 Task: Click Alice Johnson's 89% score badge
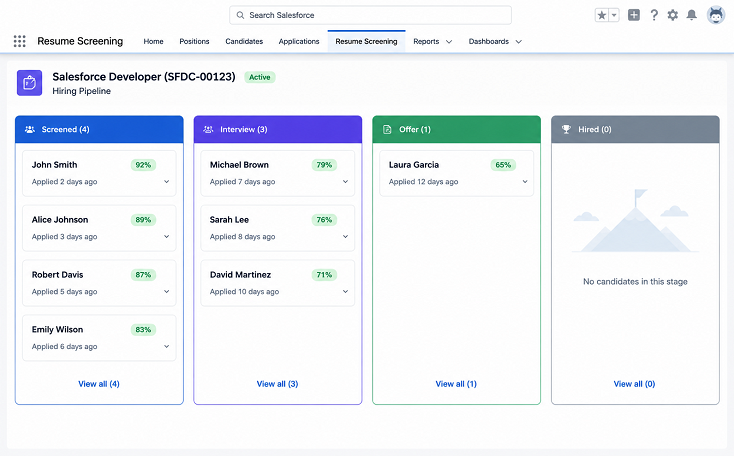coord(143,220)
